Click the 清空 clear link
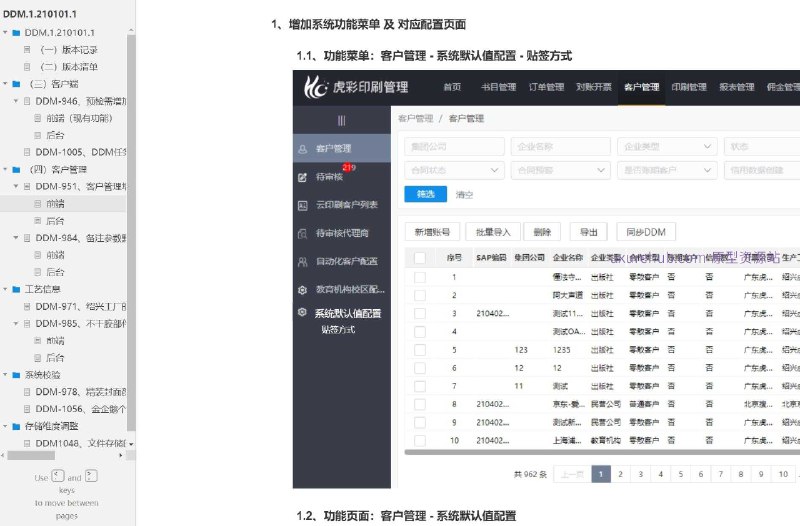Image resolution: width=800 pixels, height=526 pixels. [x=464, y=194]
